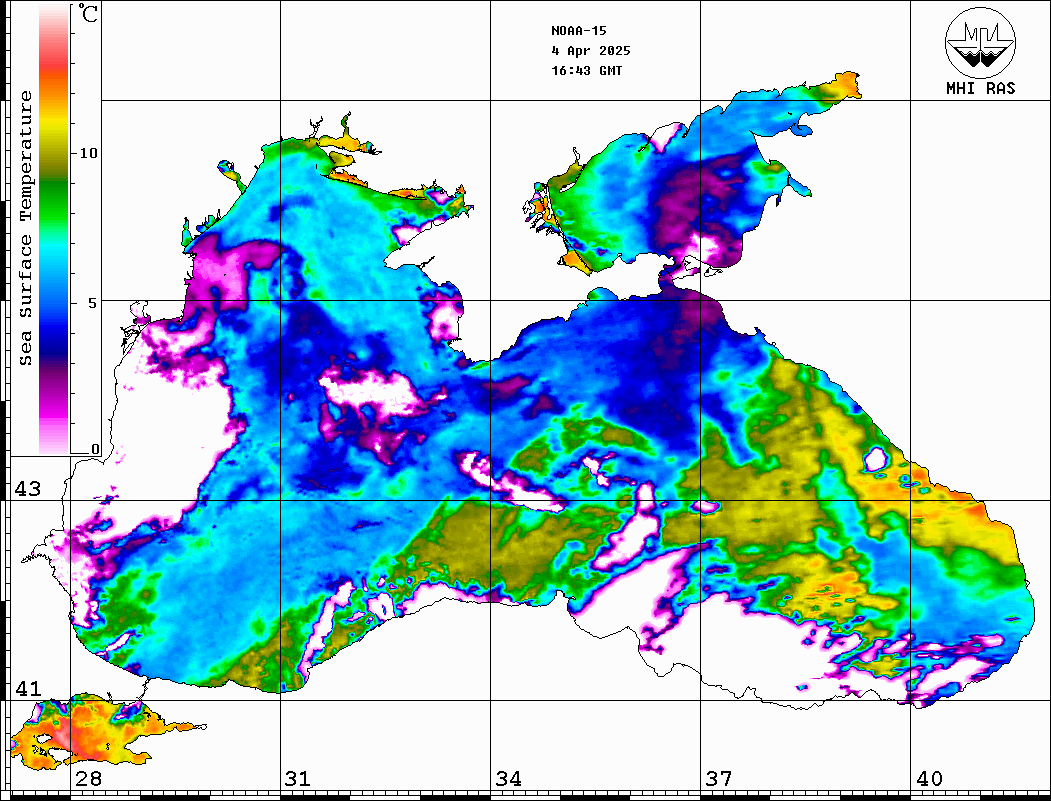Click longitude label 34
1051x801 pixels.
[x=508, y=779]
